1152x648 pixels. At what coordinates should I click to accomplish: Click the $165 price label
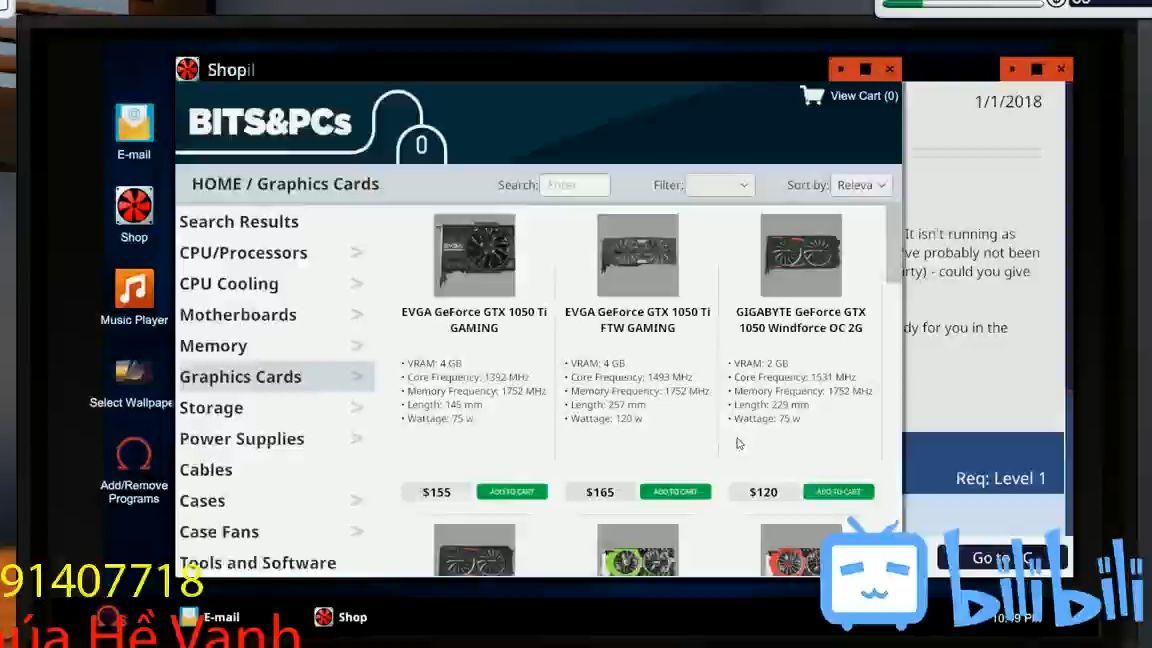(x=600, y=492)
